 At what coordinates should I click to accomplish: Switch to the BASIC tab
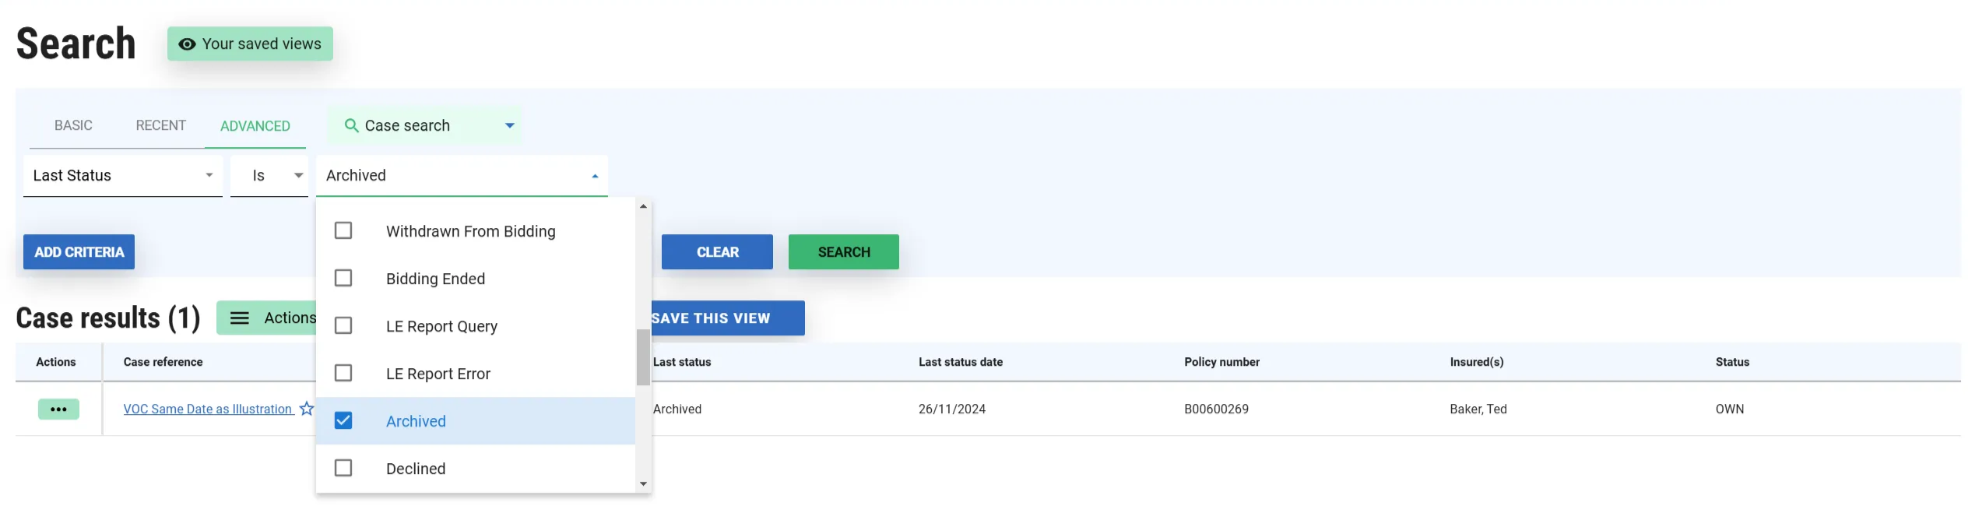coord(73,126)
